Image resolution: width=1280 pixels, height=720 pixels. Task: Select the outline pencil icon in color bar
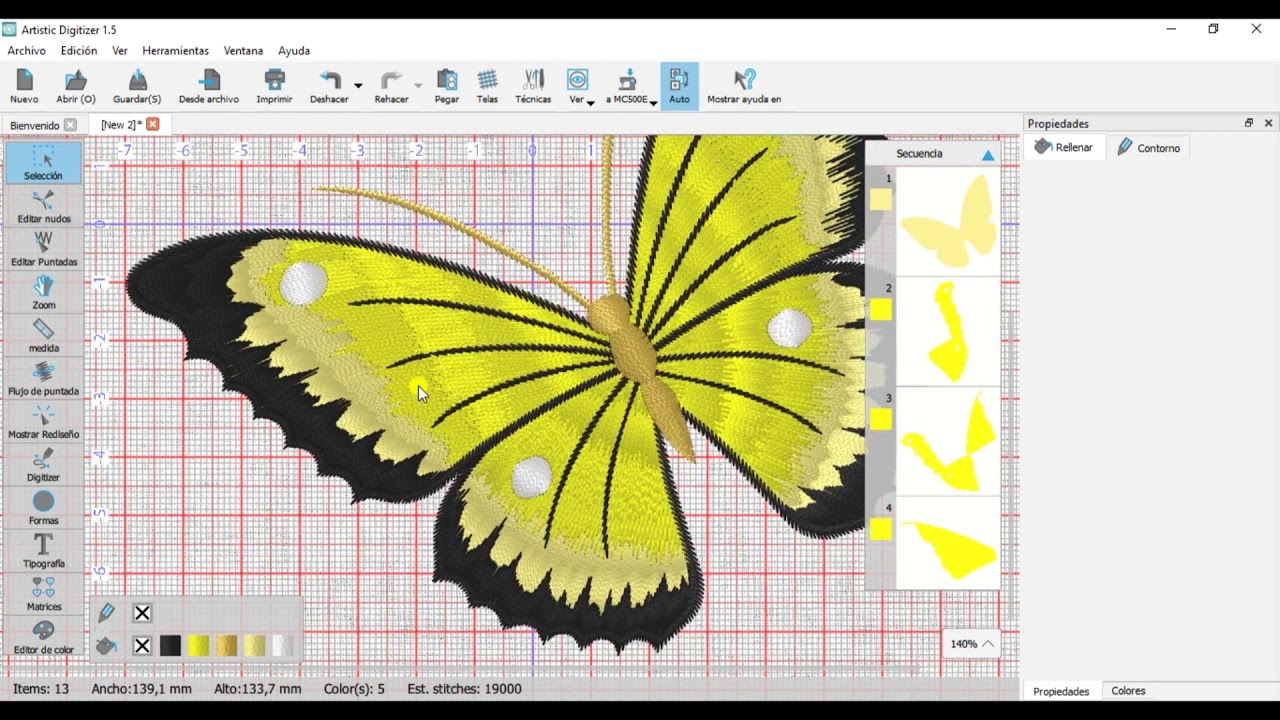pyautogui.click(x=106, y=613)
